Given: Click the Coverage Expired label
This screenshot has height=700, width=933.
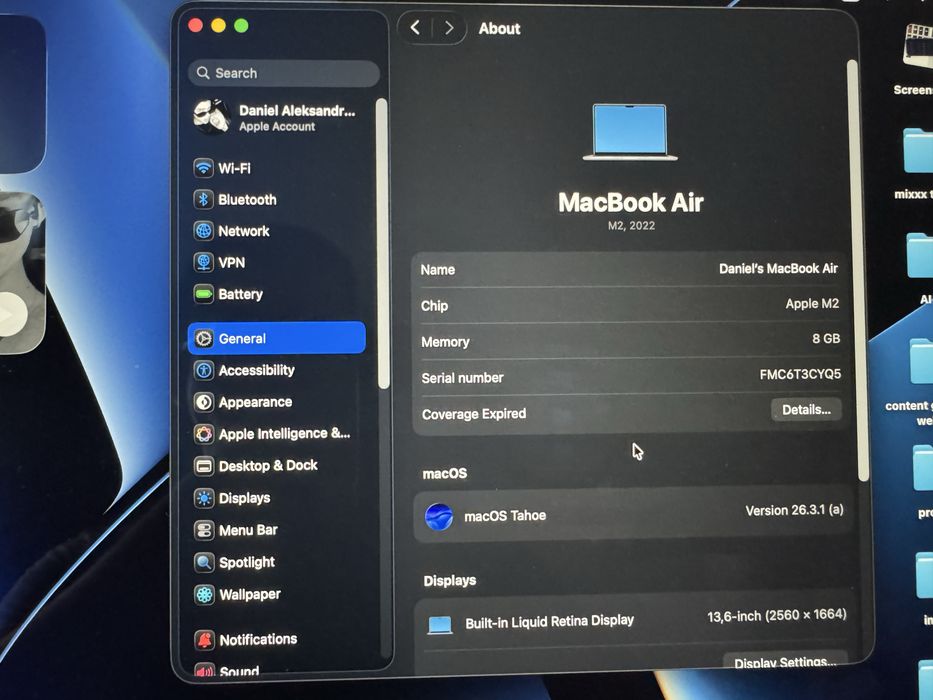Looking at the screenshot, I should pos(474,414).
